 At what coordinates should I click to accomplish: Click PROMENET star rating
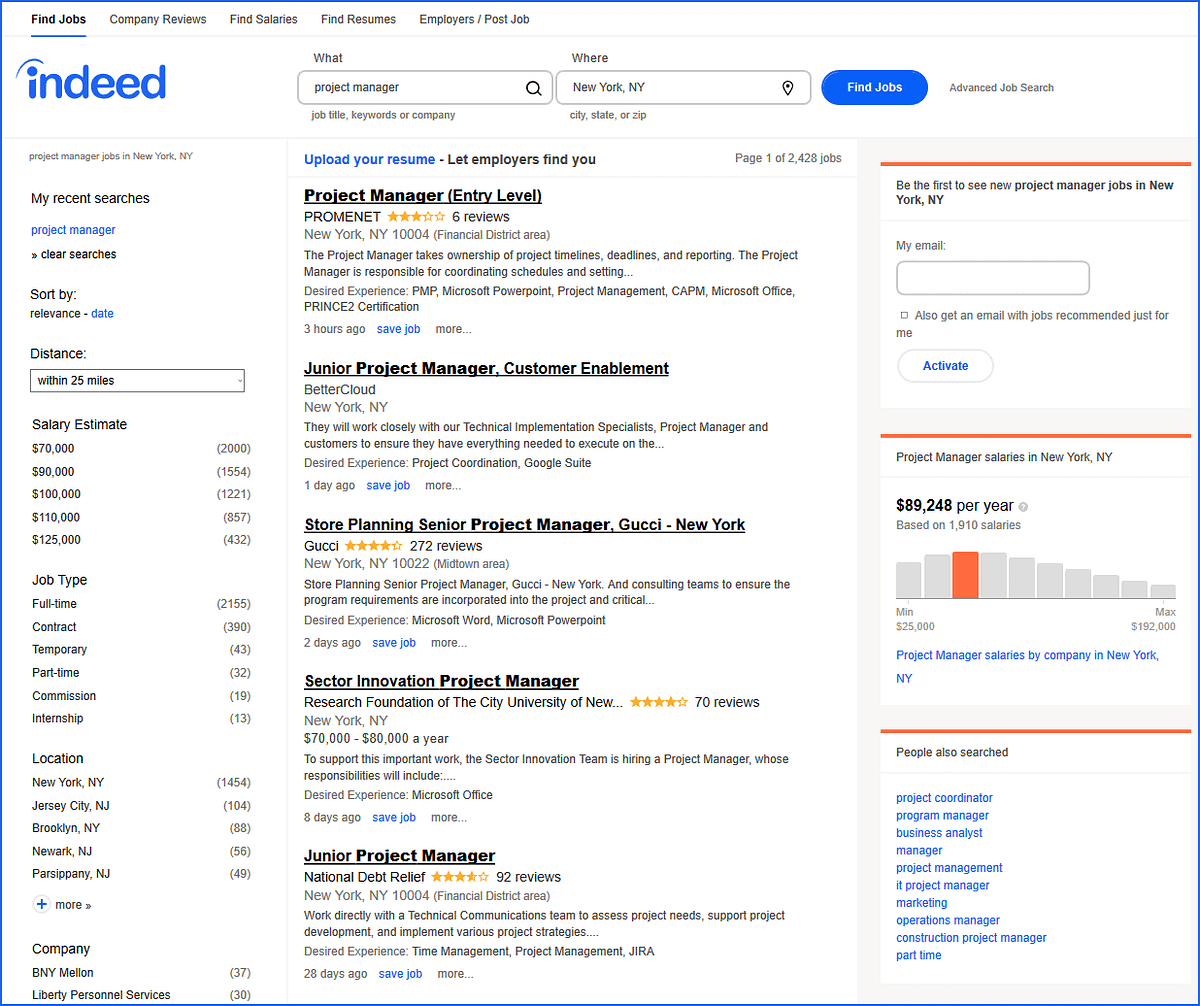click(416, 216)
